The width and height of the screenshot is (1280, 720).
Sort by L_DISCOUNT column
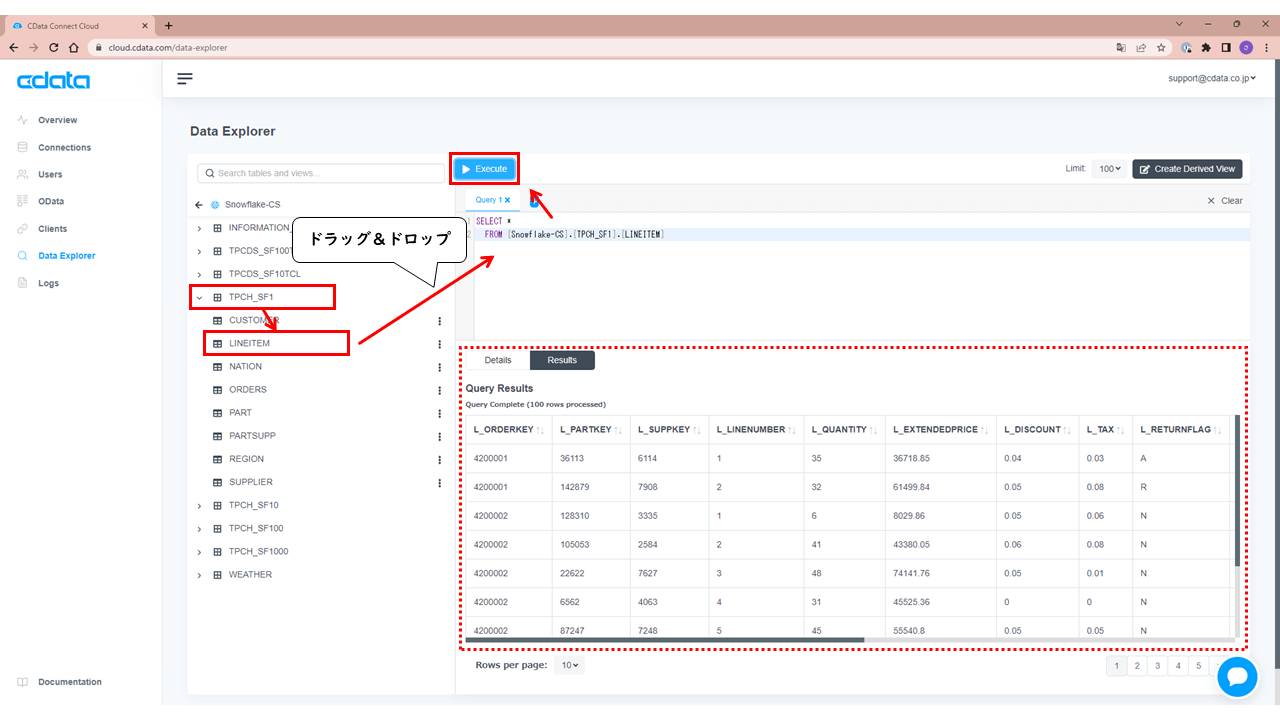click(1068, 430)
